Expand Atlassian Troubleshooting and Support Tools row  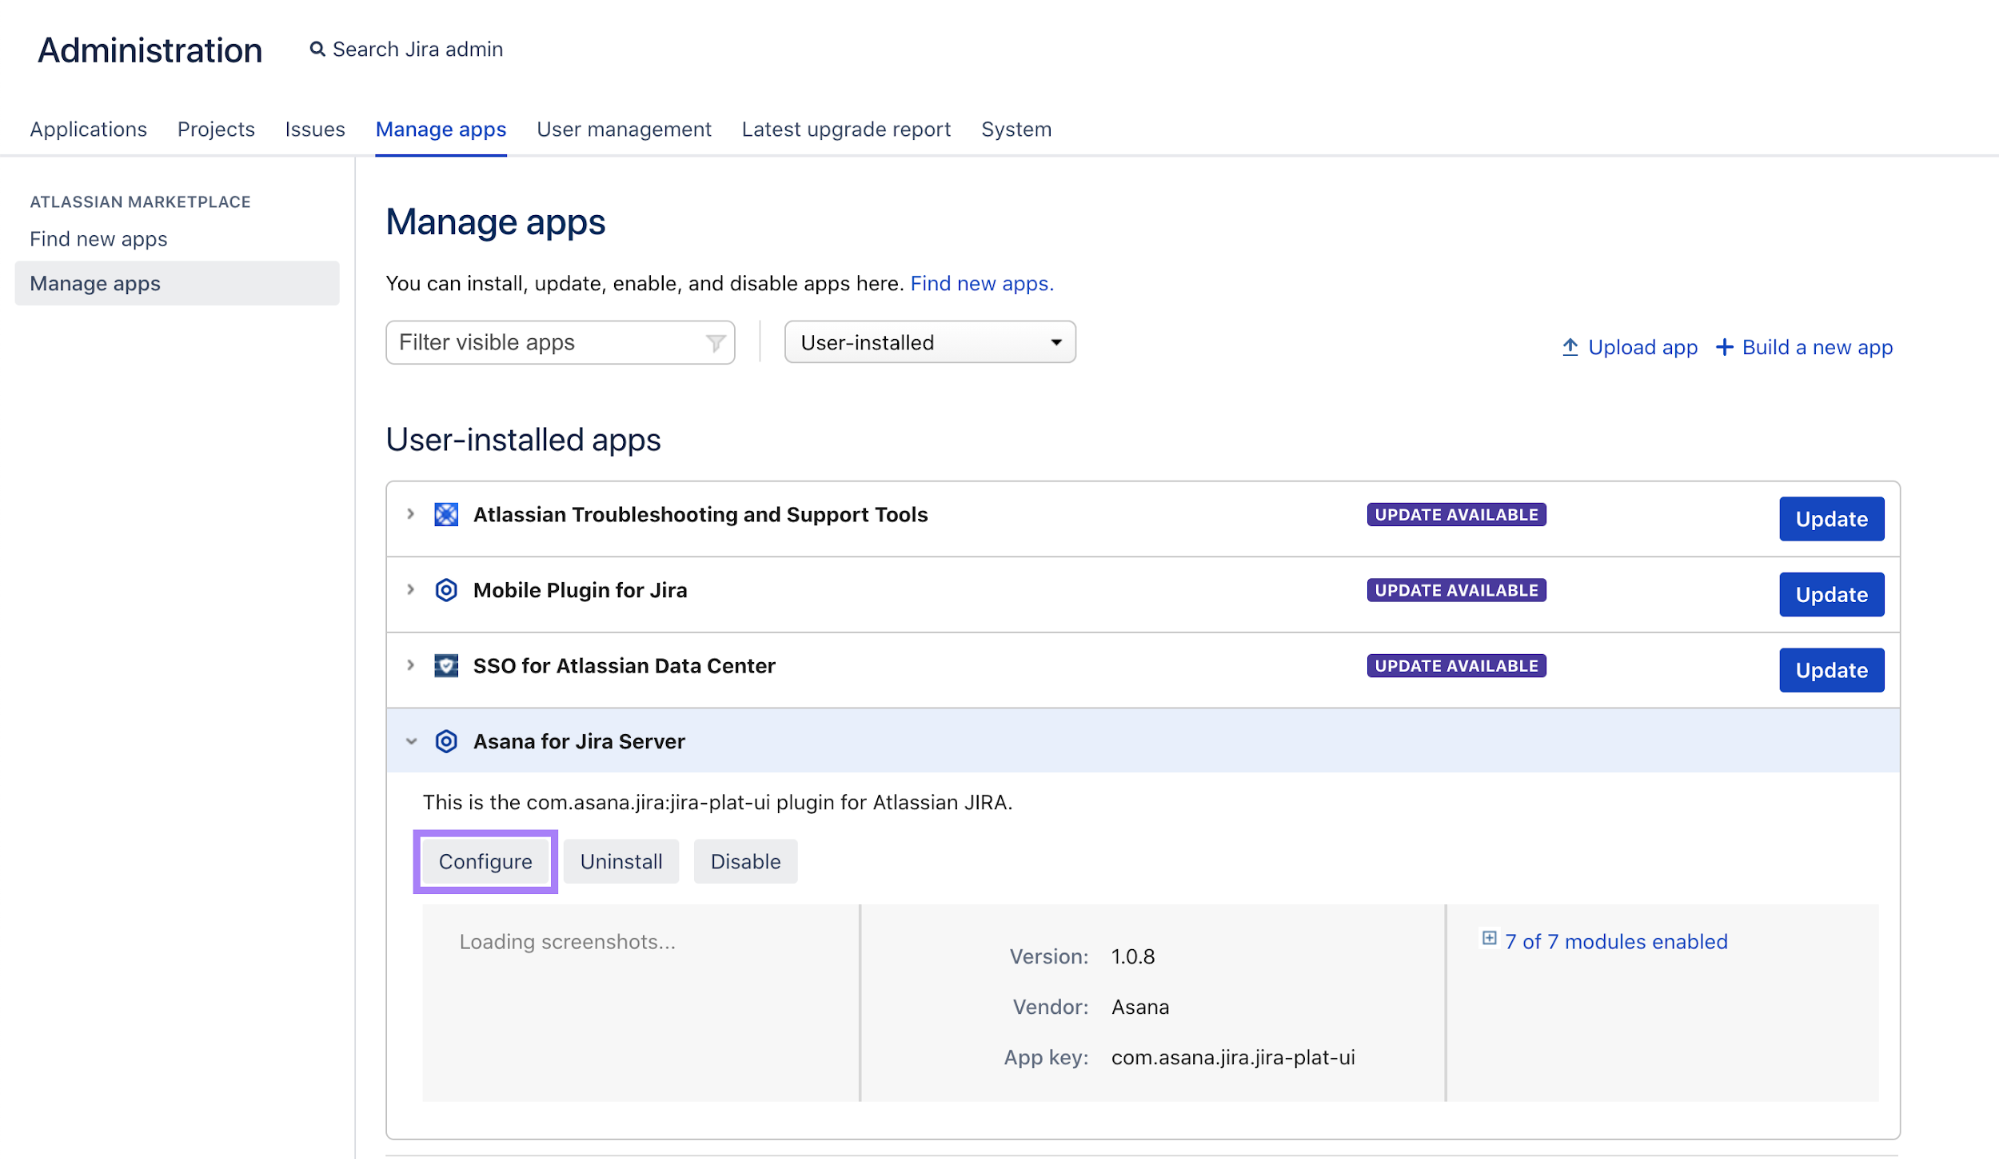tap(410, 514)
